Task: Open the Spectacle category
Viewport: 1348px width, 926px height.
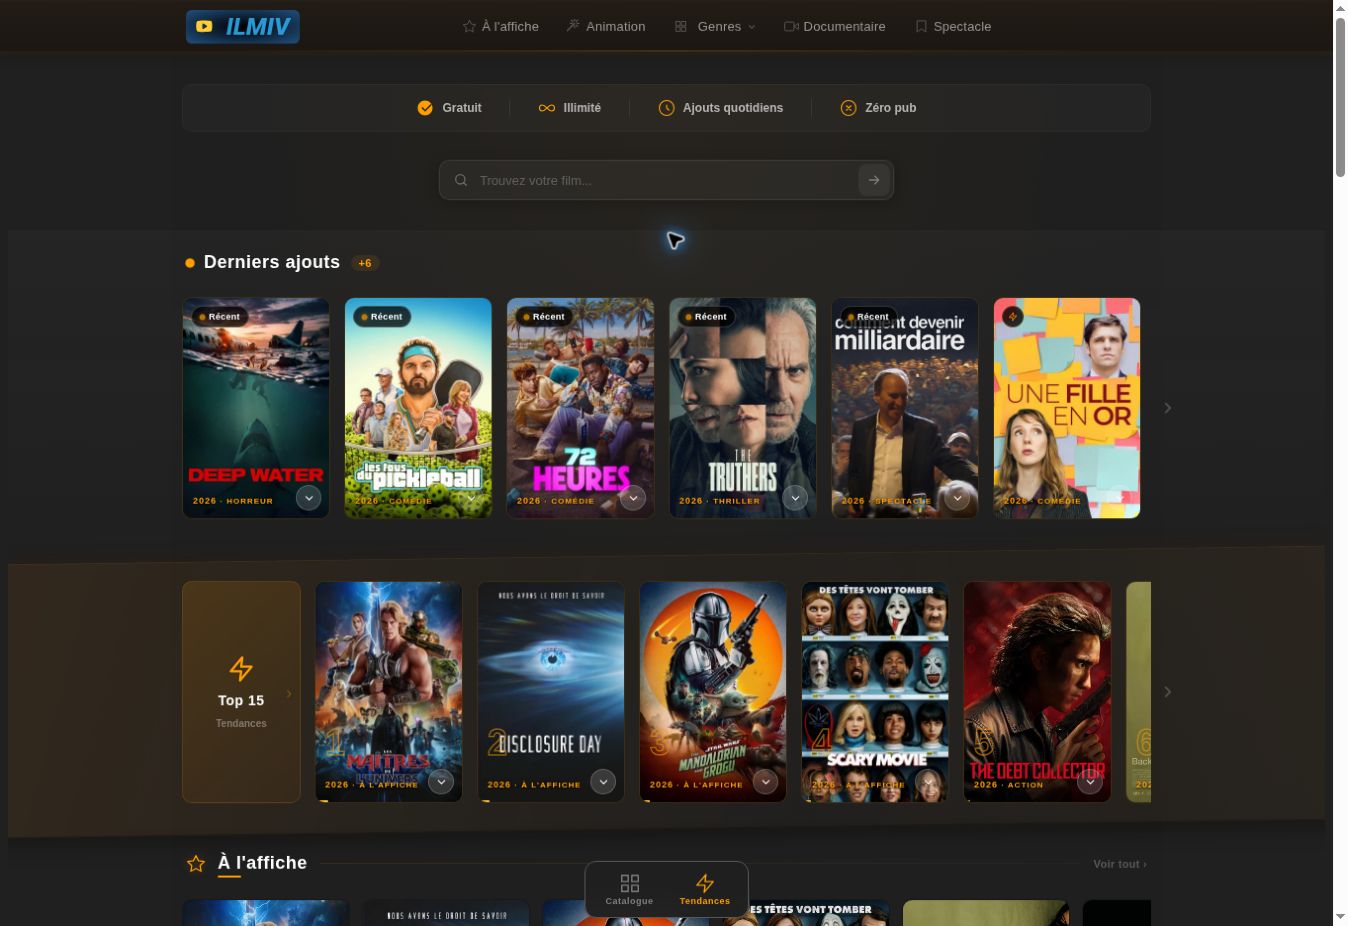Action: [x=953, y=27]
